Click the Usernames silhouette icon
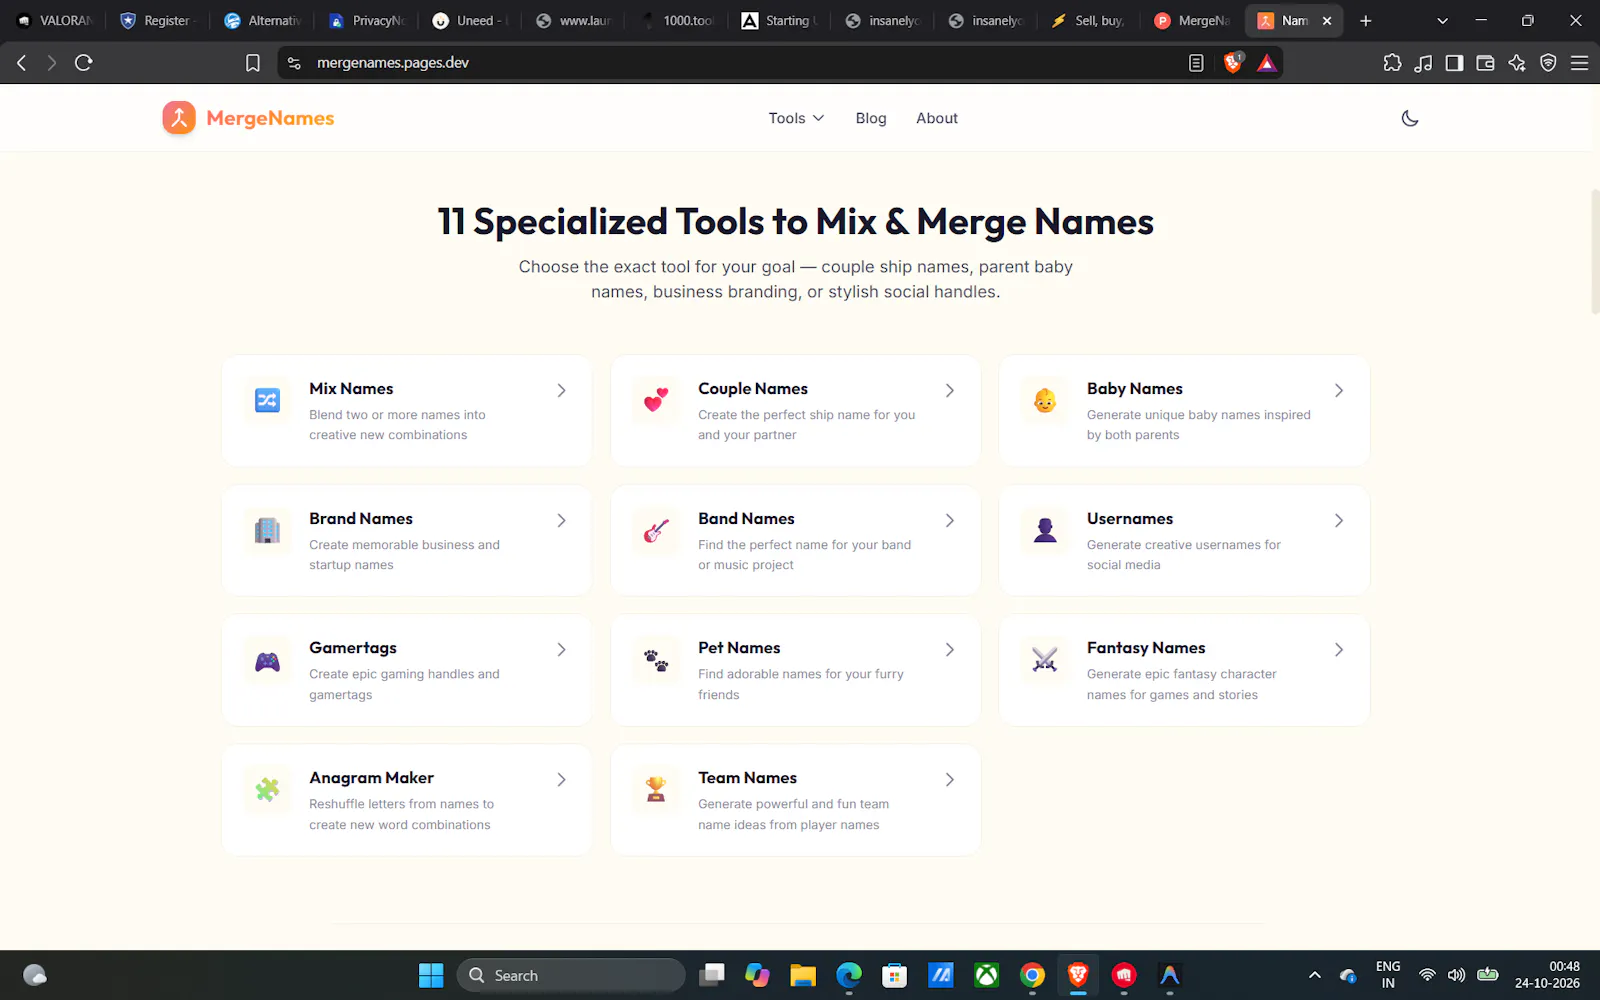 1045,530
